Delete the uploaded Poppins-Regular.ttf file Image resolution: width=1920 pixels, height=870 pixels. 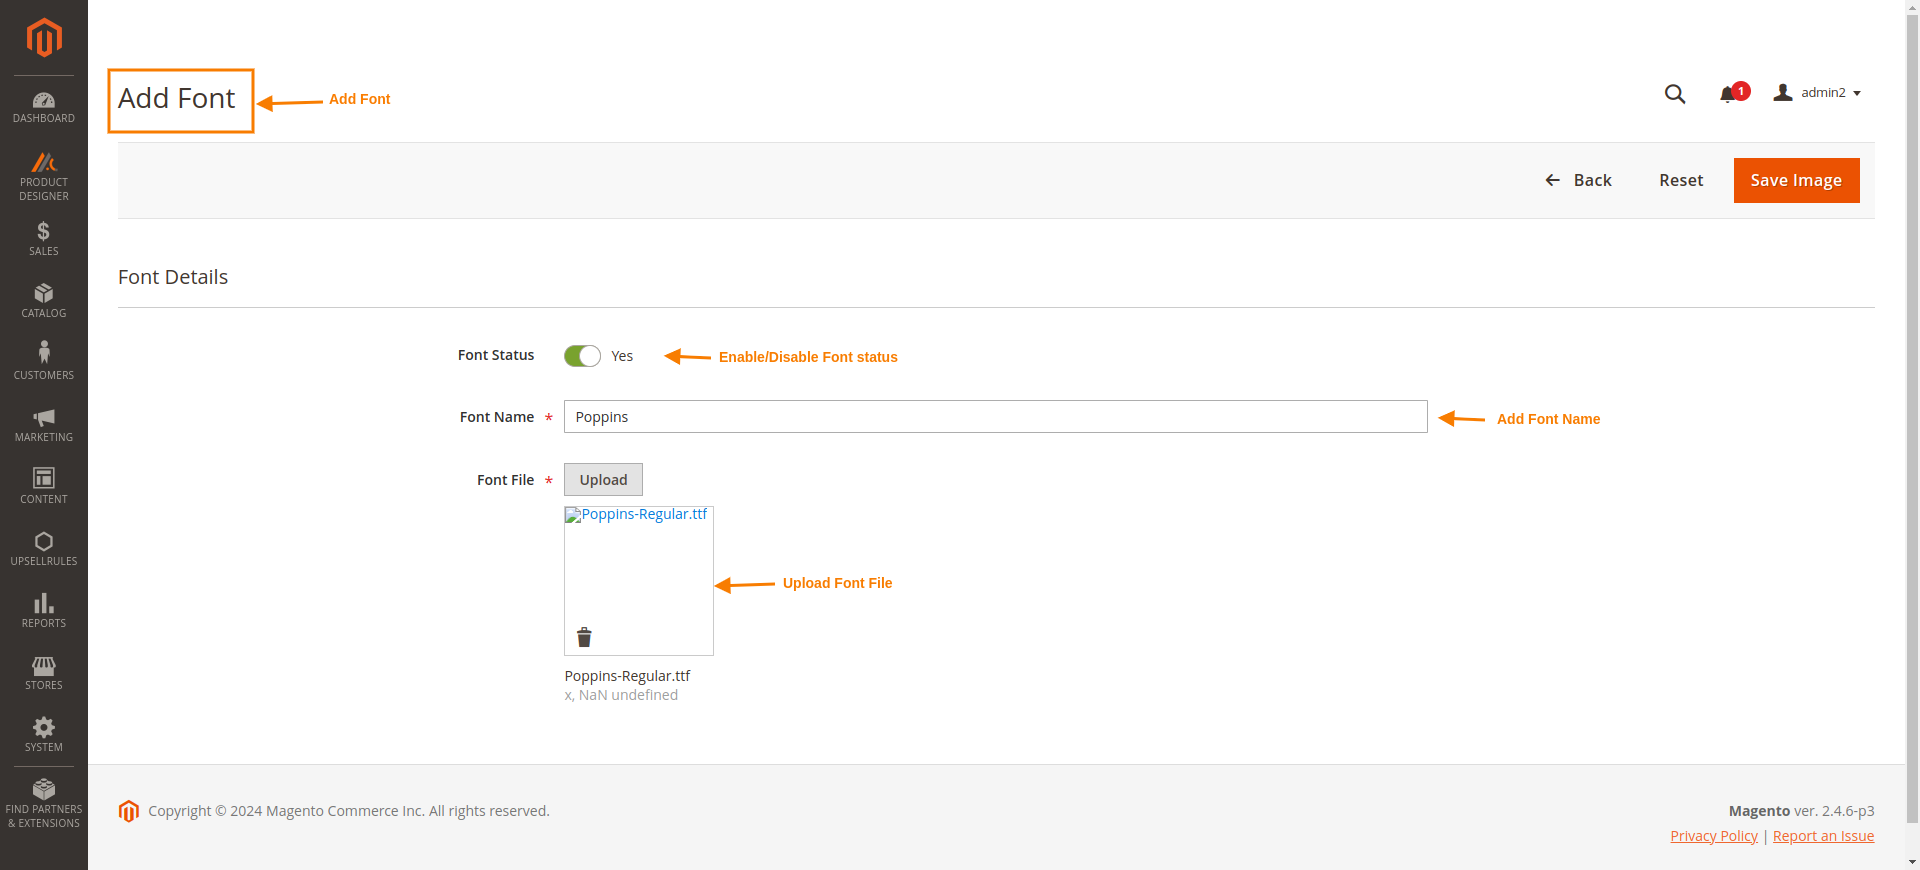pos(584,637)
